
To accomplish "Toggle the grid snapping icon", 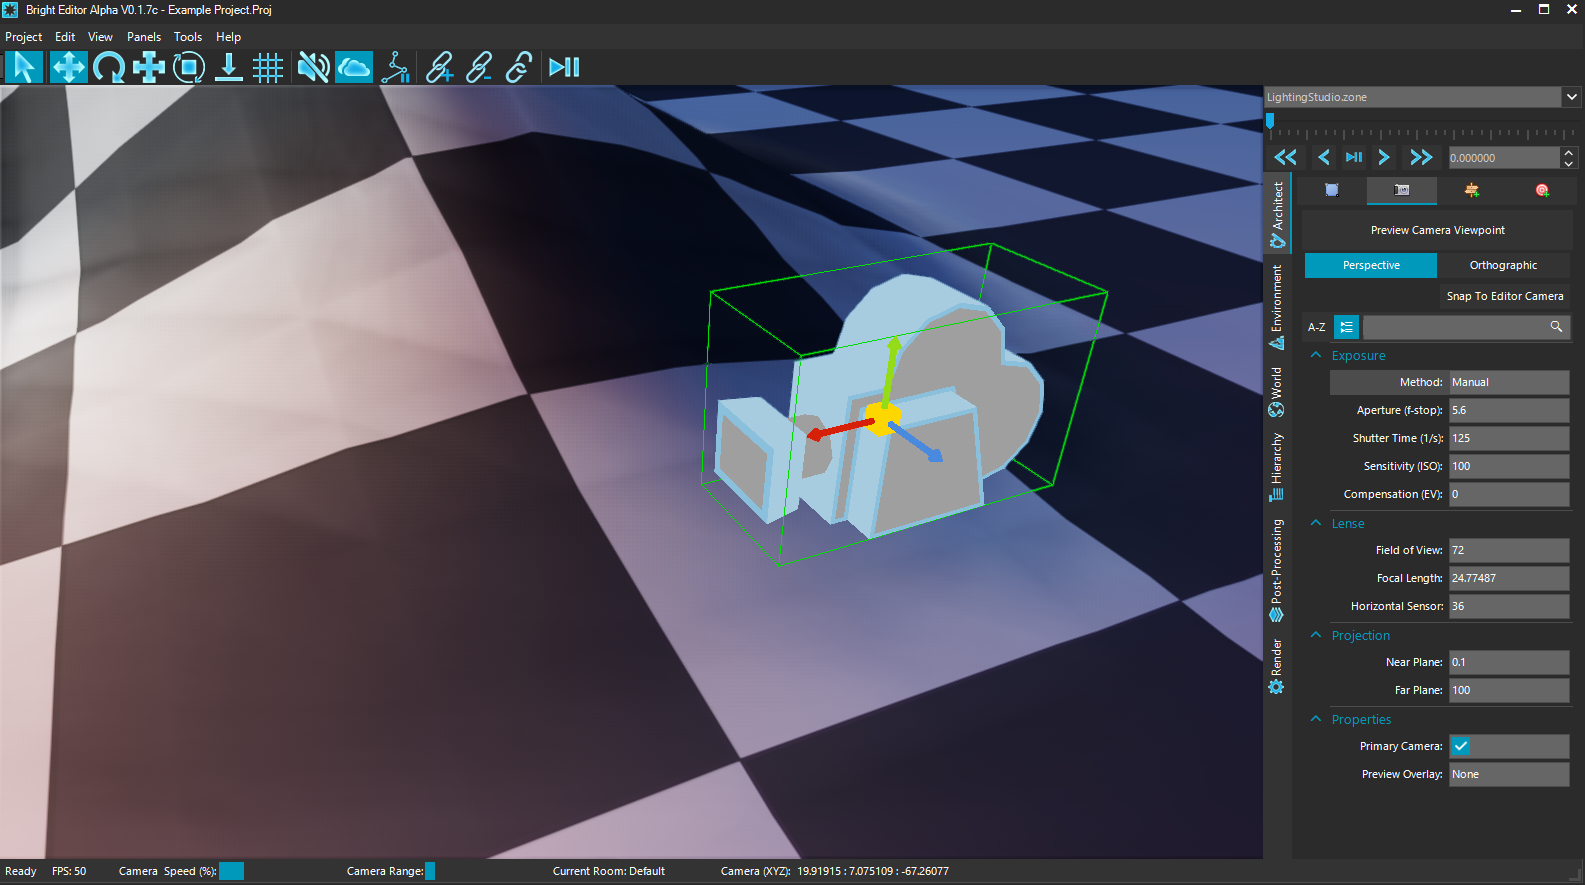I will [x=268, y=67].
